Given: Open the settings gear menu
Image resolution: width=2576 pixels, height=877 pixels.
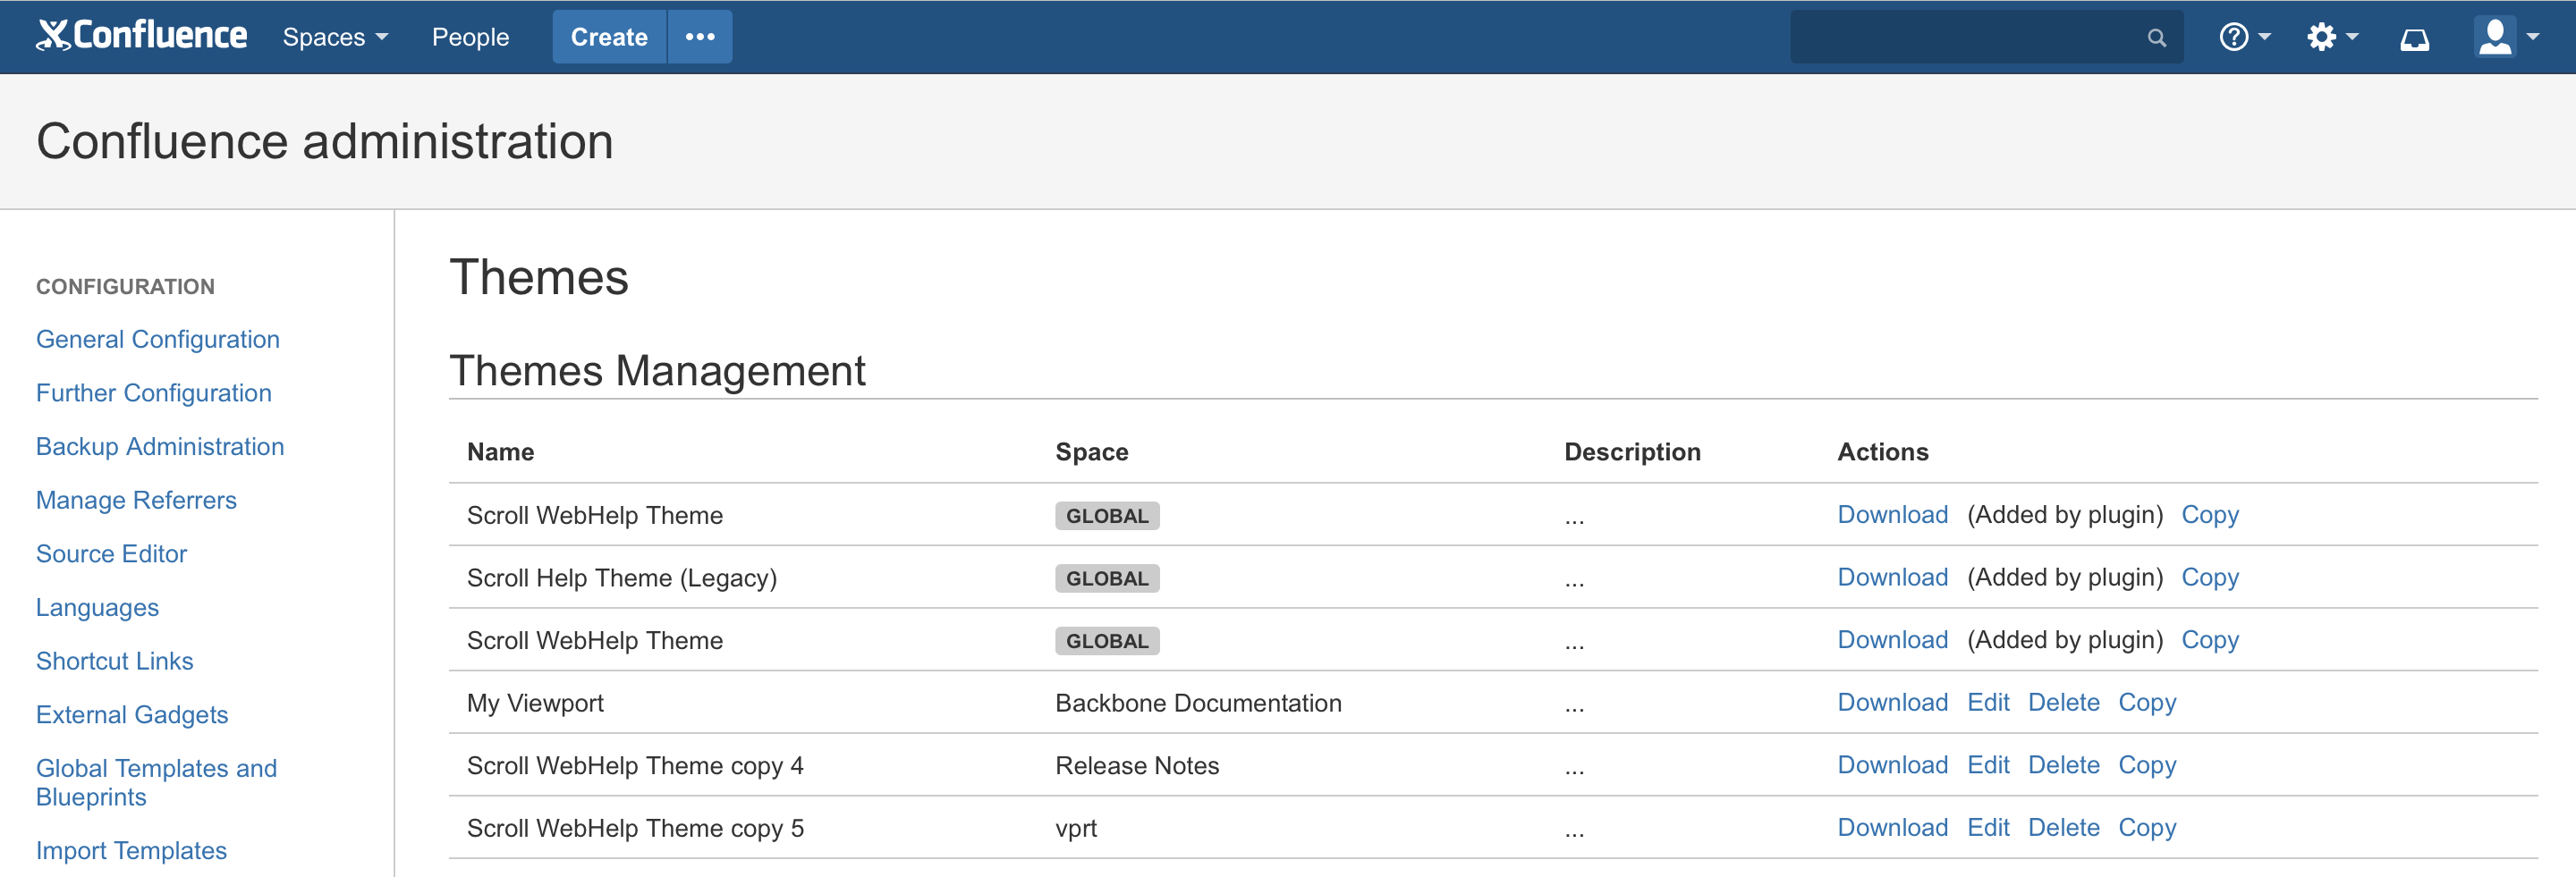Looking at the screenshot, I should pyautogui.click(x=2331, y=38).
